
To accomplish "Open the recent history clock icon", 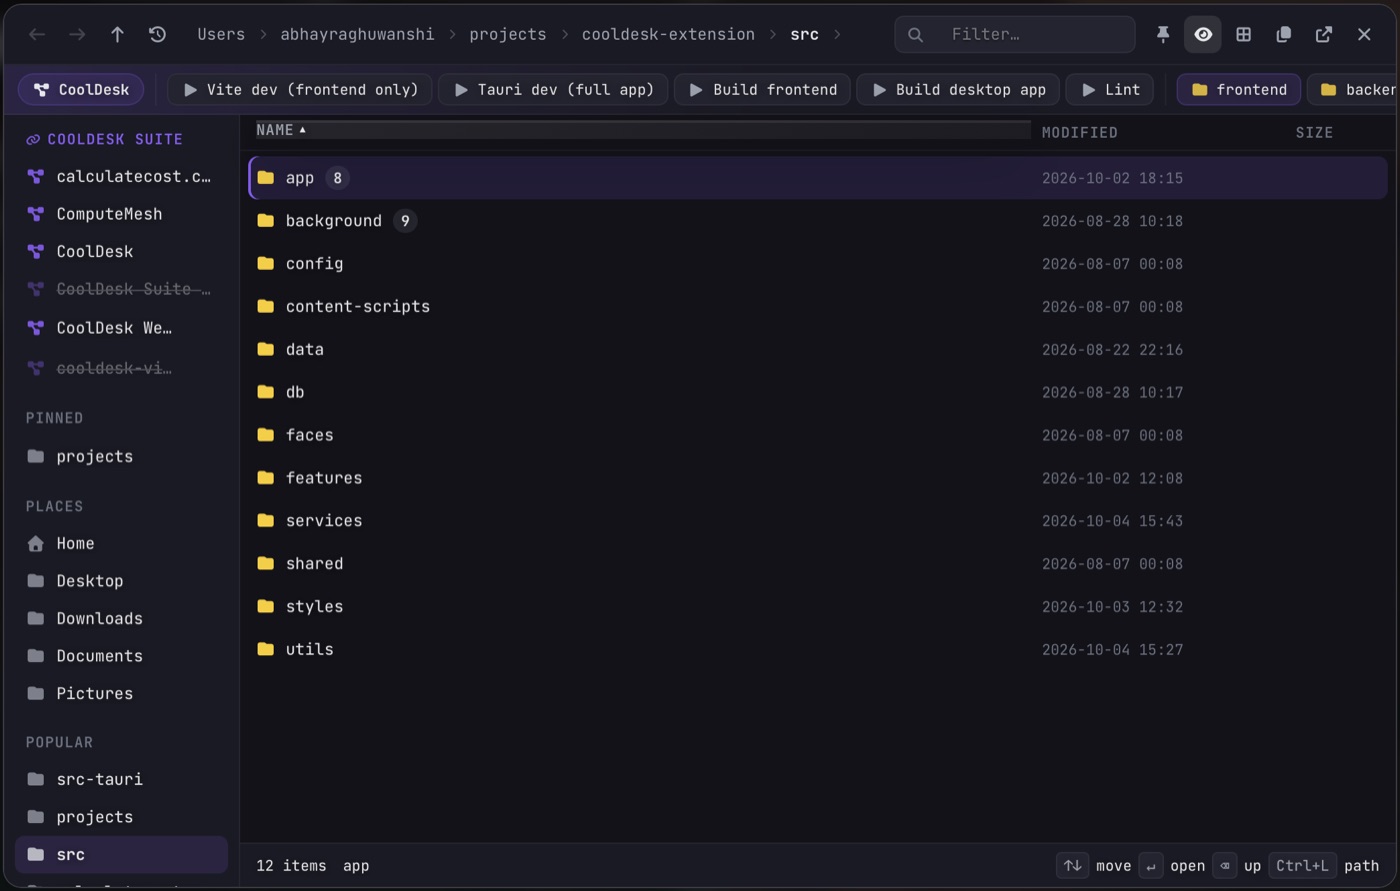I will [x=157, y=34].
